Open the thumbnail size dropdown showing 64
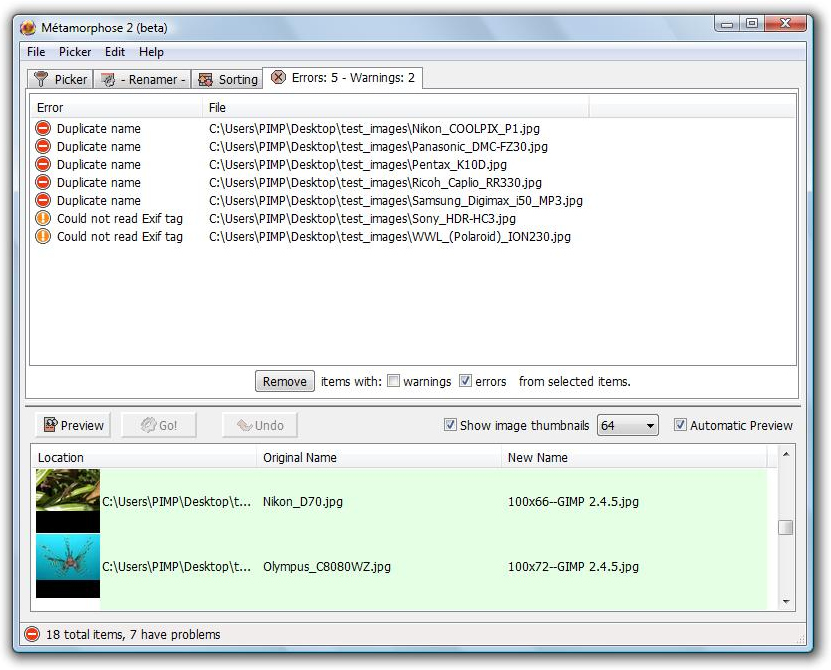This screenshot has height=670, width=831. click(x=627, y=425)
